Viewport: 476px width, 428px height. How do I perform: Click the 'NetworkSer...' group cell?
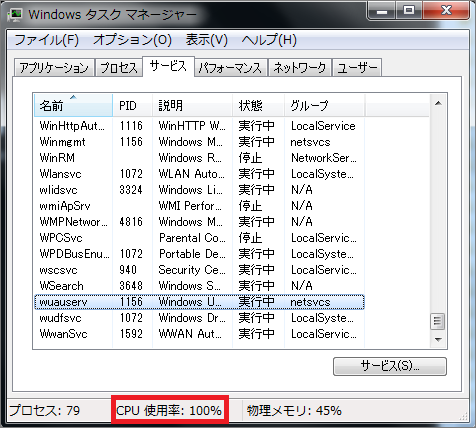point(324,158)
